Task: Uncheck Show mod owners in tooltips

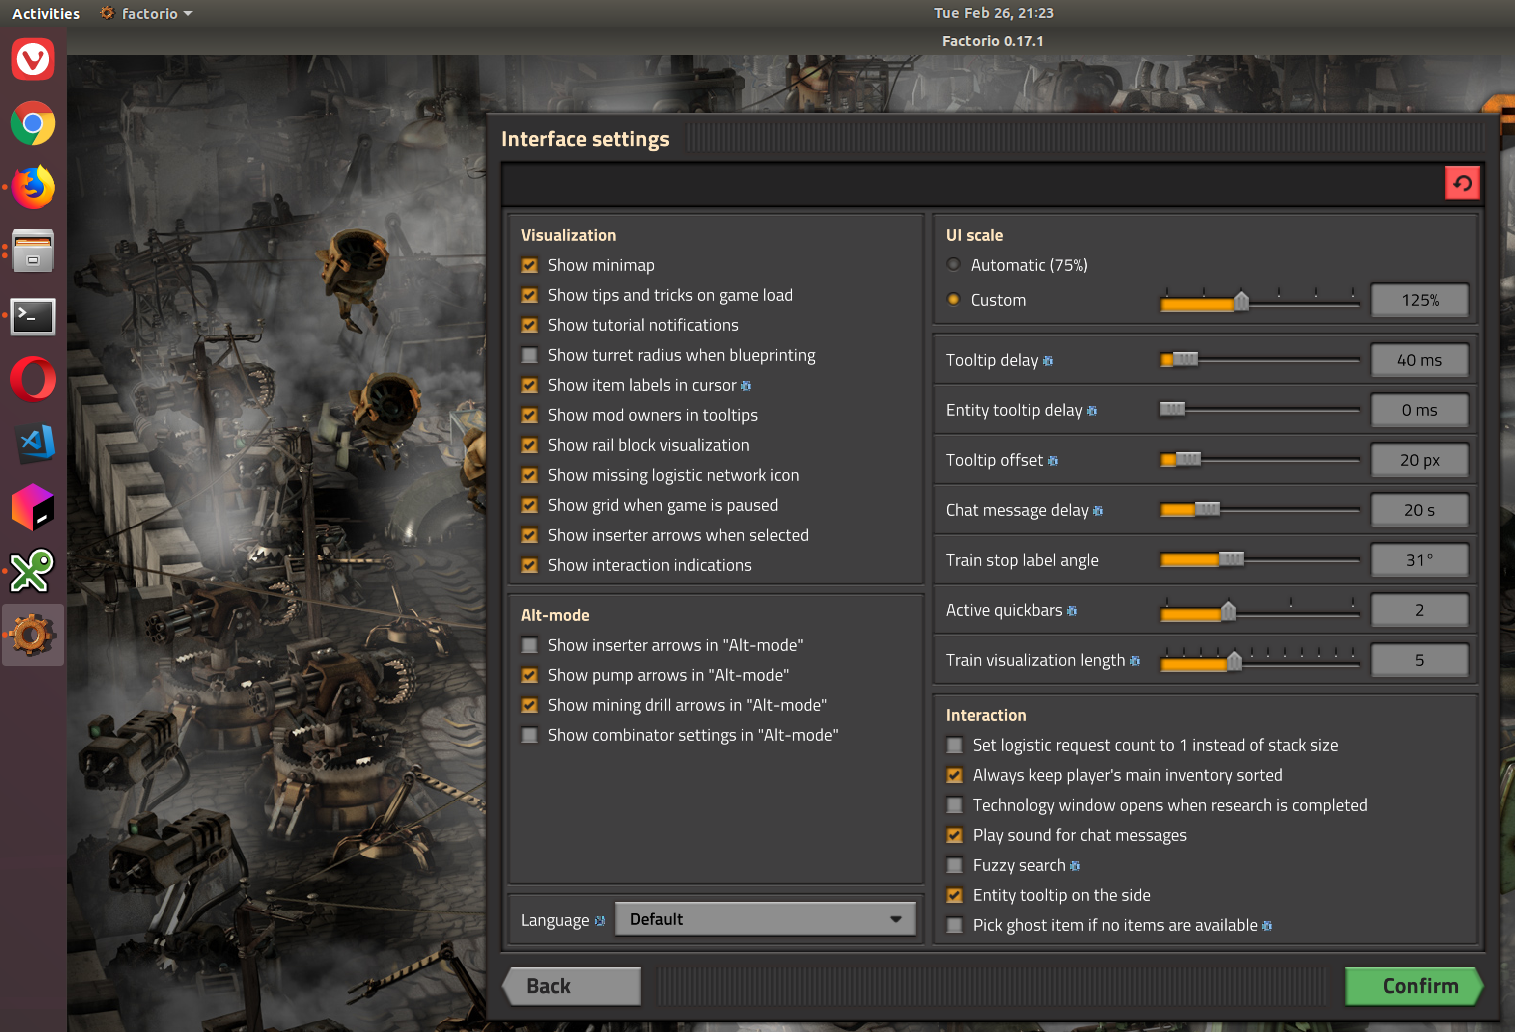Action: (530, 415)
